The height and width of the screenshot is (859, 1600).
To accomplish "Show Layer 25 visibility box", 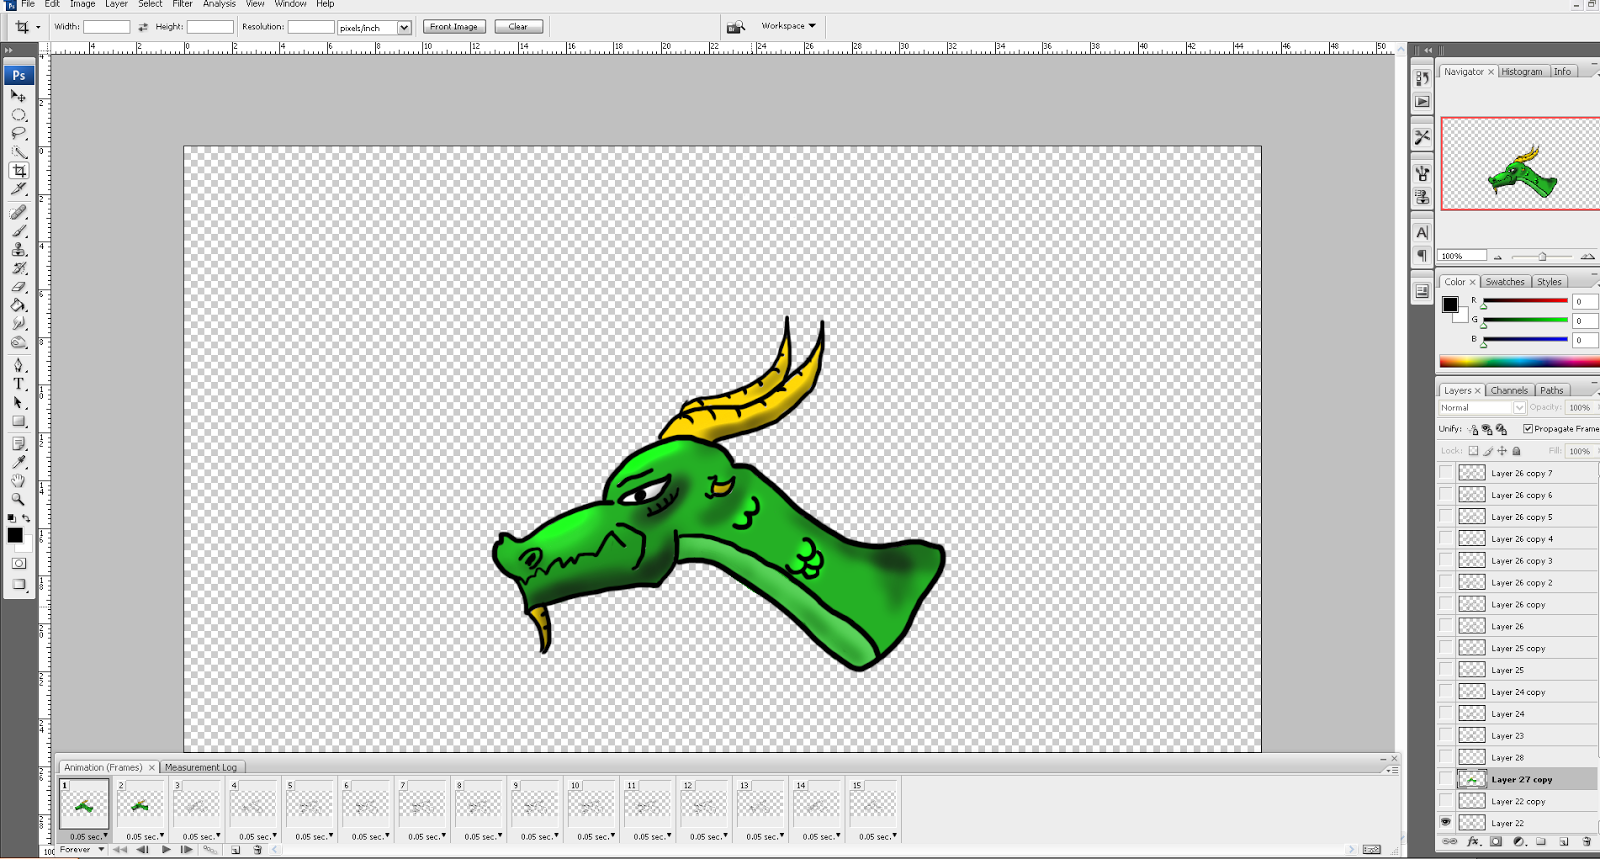I will click(1445, 669).
